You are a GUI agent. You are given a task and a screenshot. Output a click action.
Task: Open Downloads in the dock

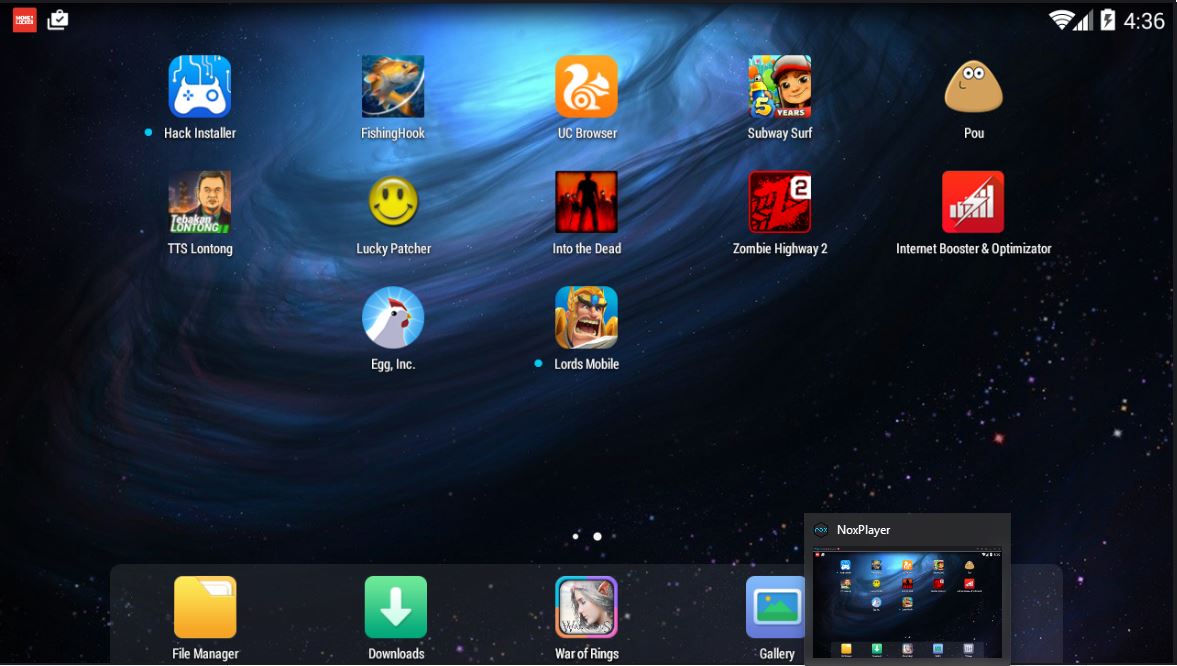click(396, 607)
